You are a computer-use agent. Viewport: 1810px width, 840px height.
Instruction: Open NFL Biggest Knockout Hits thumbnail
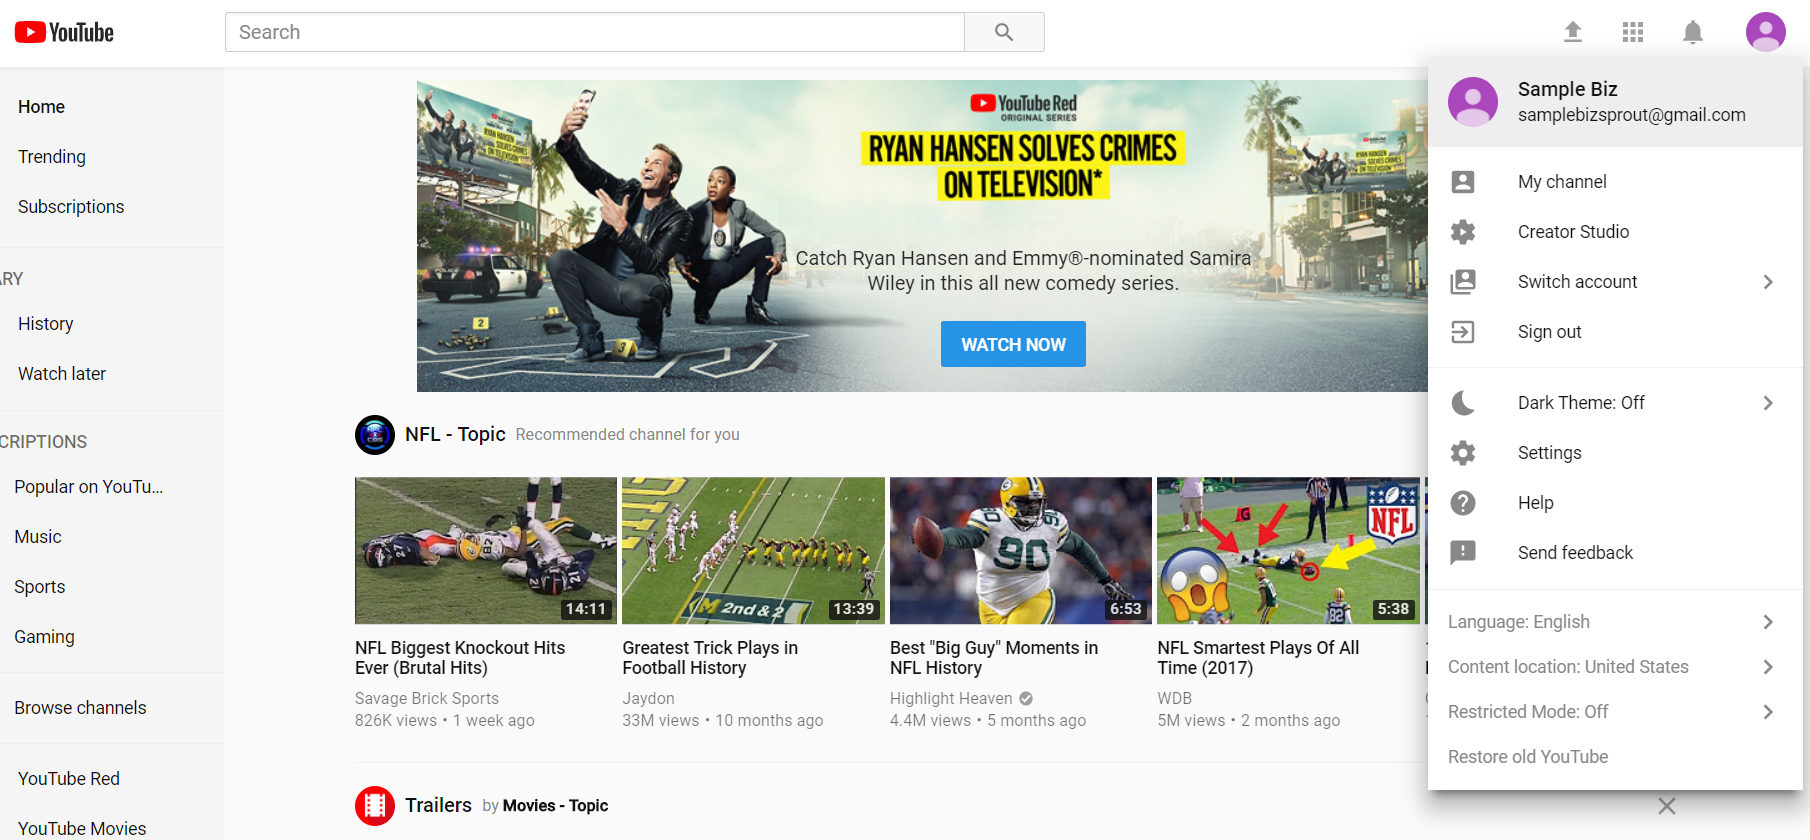click(486, 551)
